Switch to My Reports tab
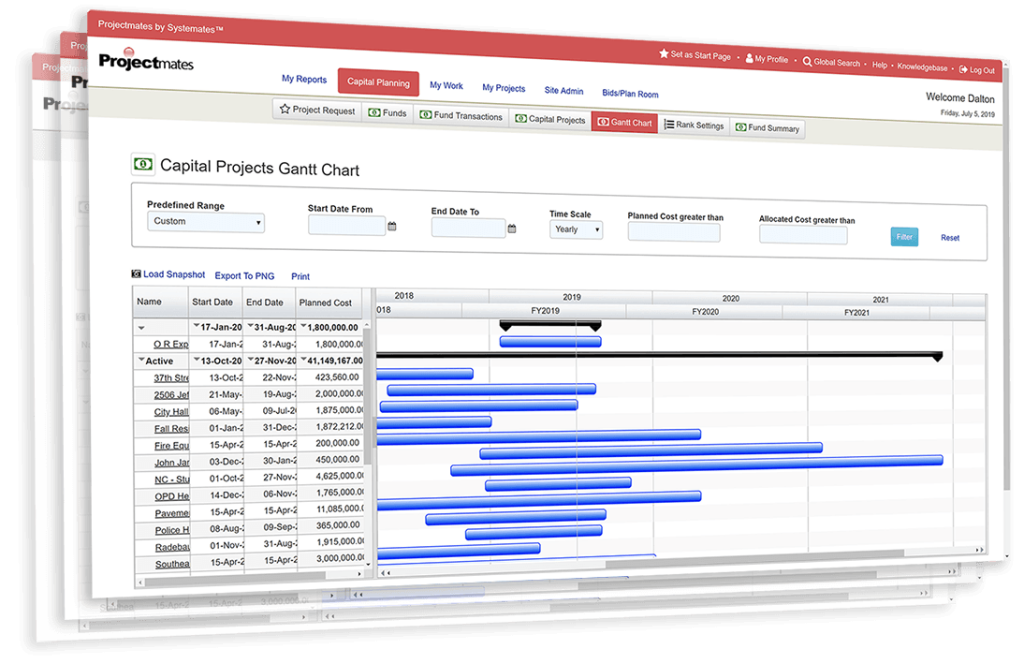The image size is (1024, 664). coord(304,79)
